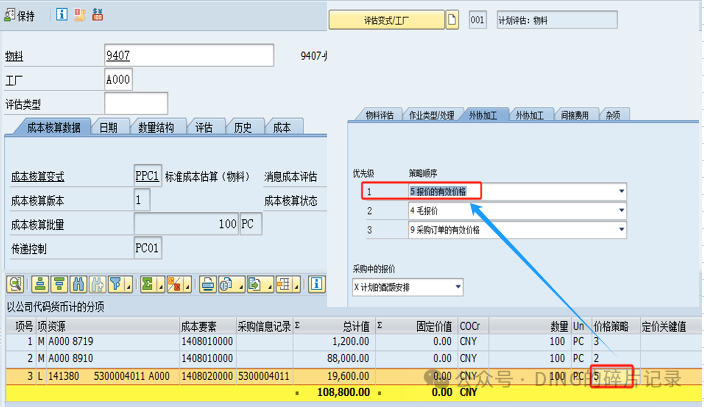Open the 作业类型/处理 tab
This screenshot has width=704, height=407.
(x=431, y=115)
